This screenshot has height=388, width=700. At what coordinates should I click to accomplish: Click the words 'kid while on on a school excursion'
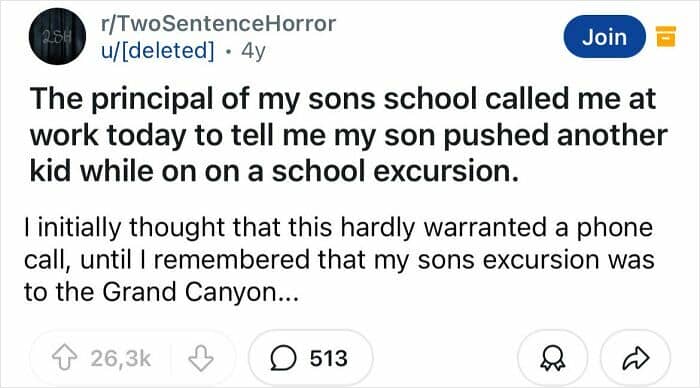click(x=274, y=171)
